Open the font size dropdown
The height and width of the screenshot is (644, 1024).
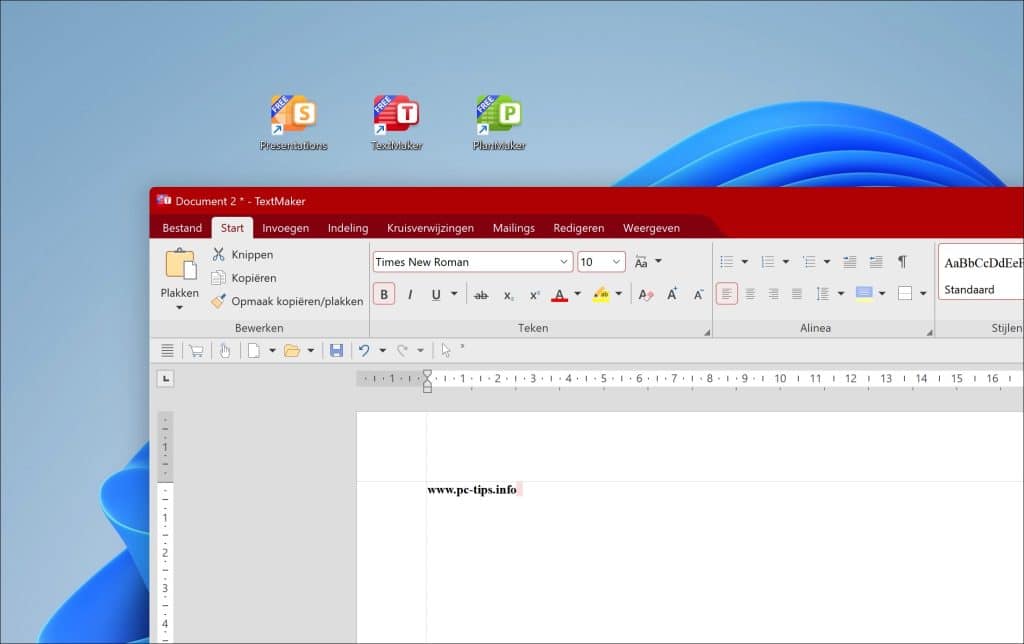point(616,262)
